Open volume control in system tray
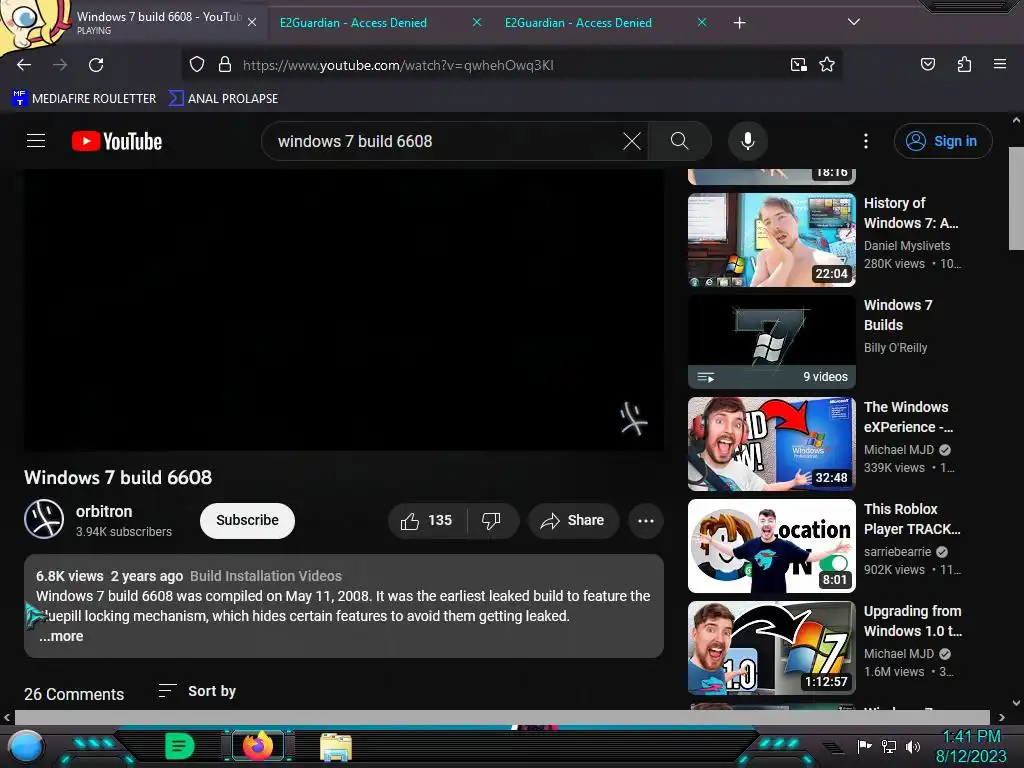 coord(912,746)
